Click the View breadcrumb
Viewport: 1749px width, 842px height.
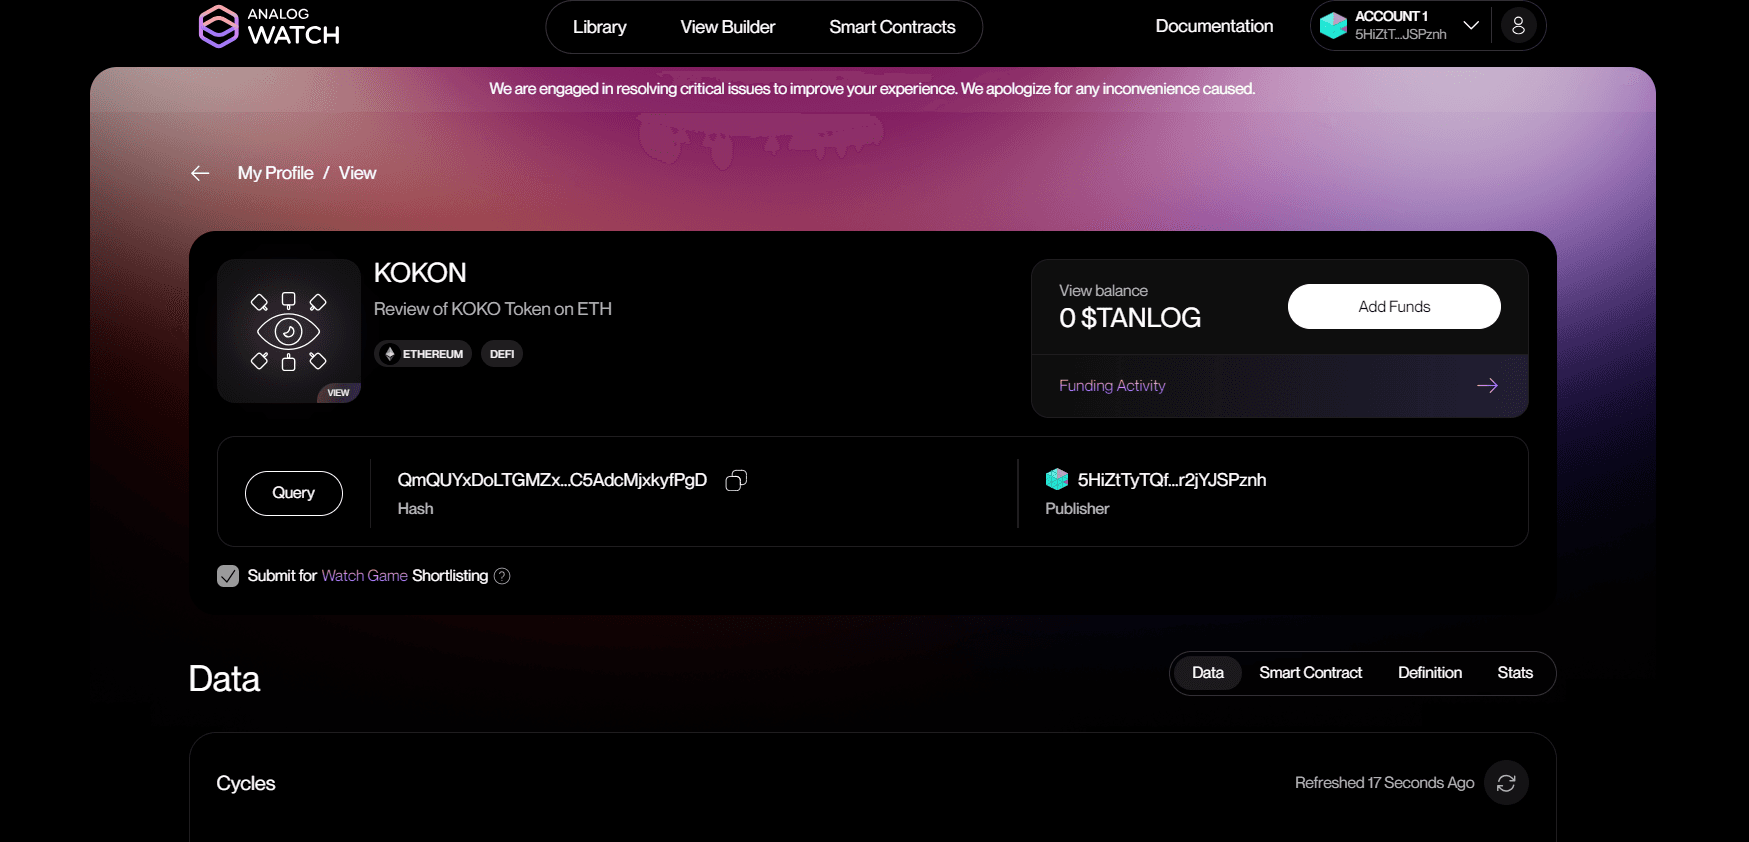[357, 173]
